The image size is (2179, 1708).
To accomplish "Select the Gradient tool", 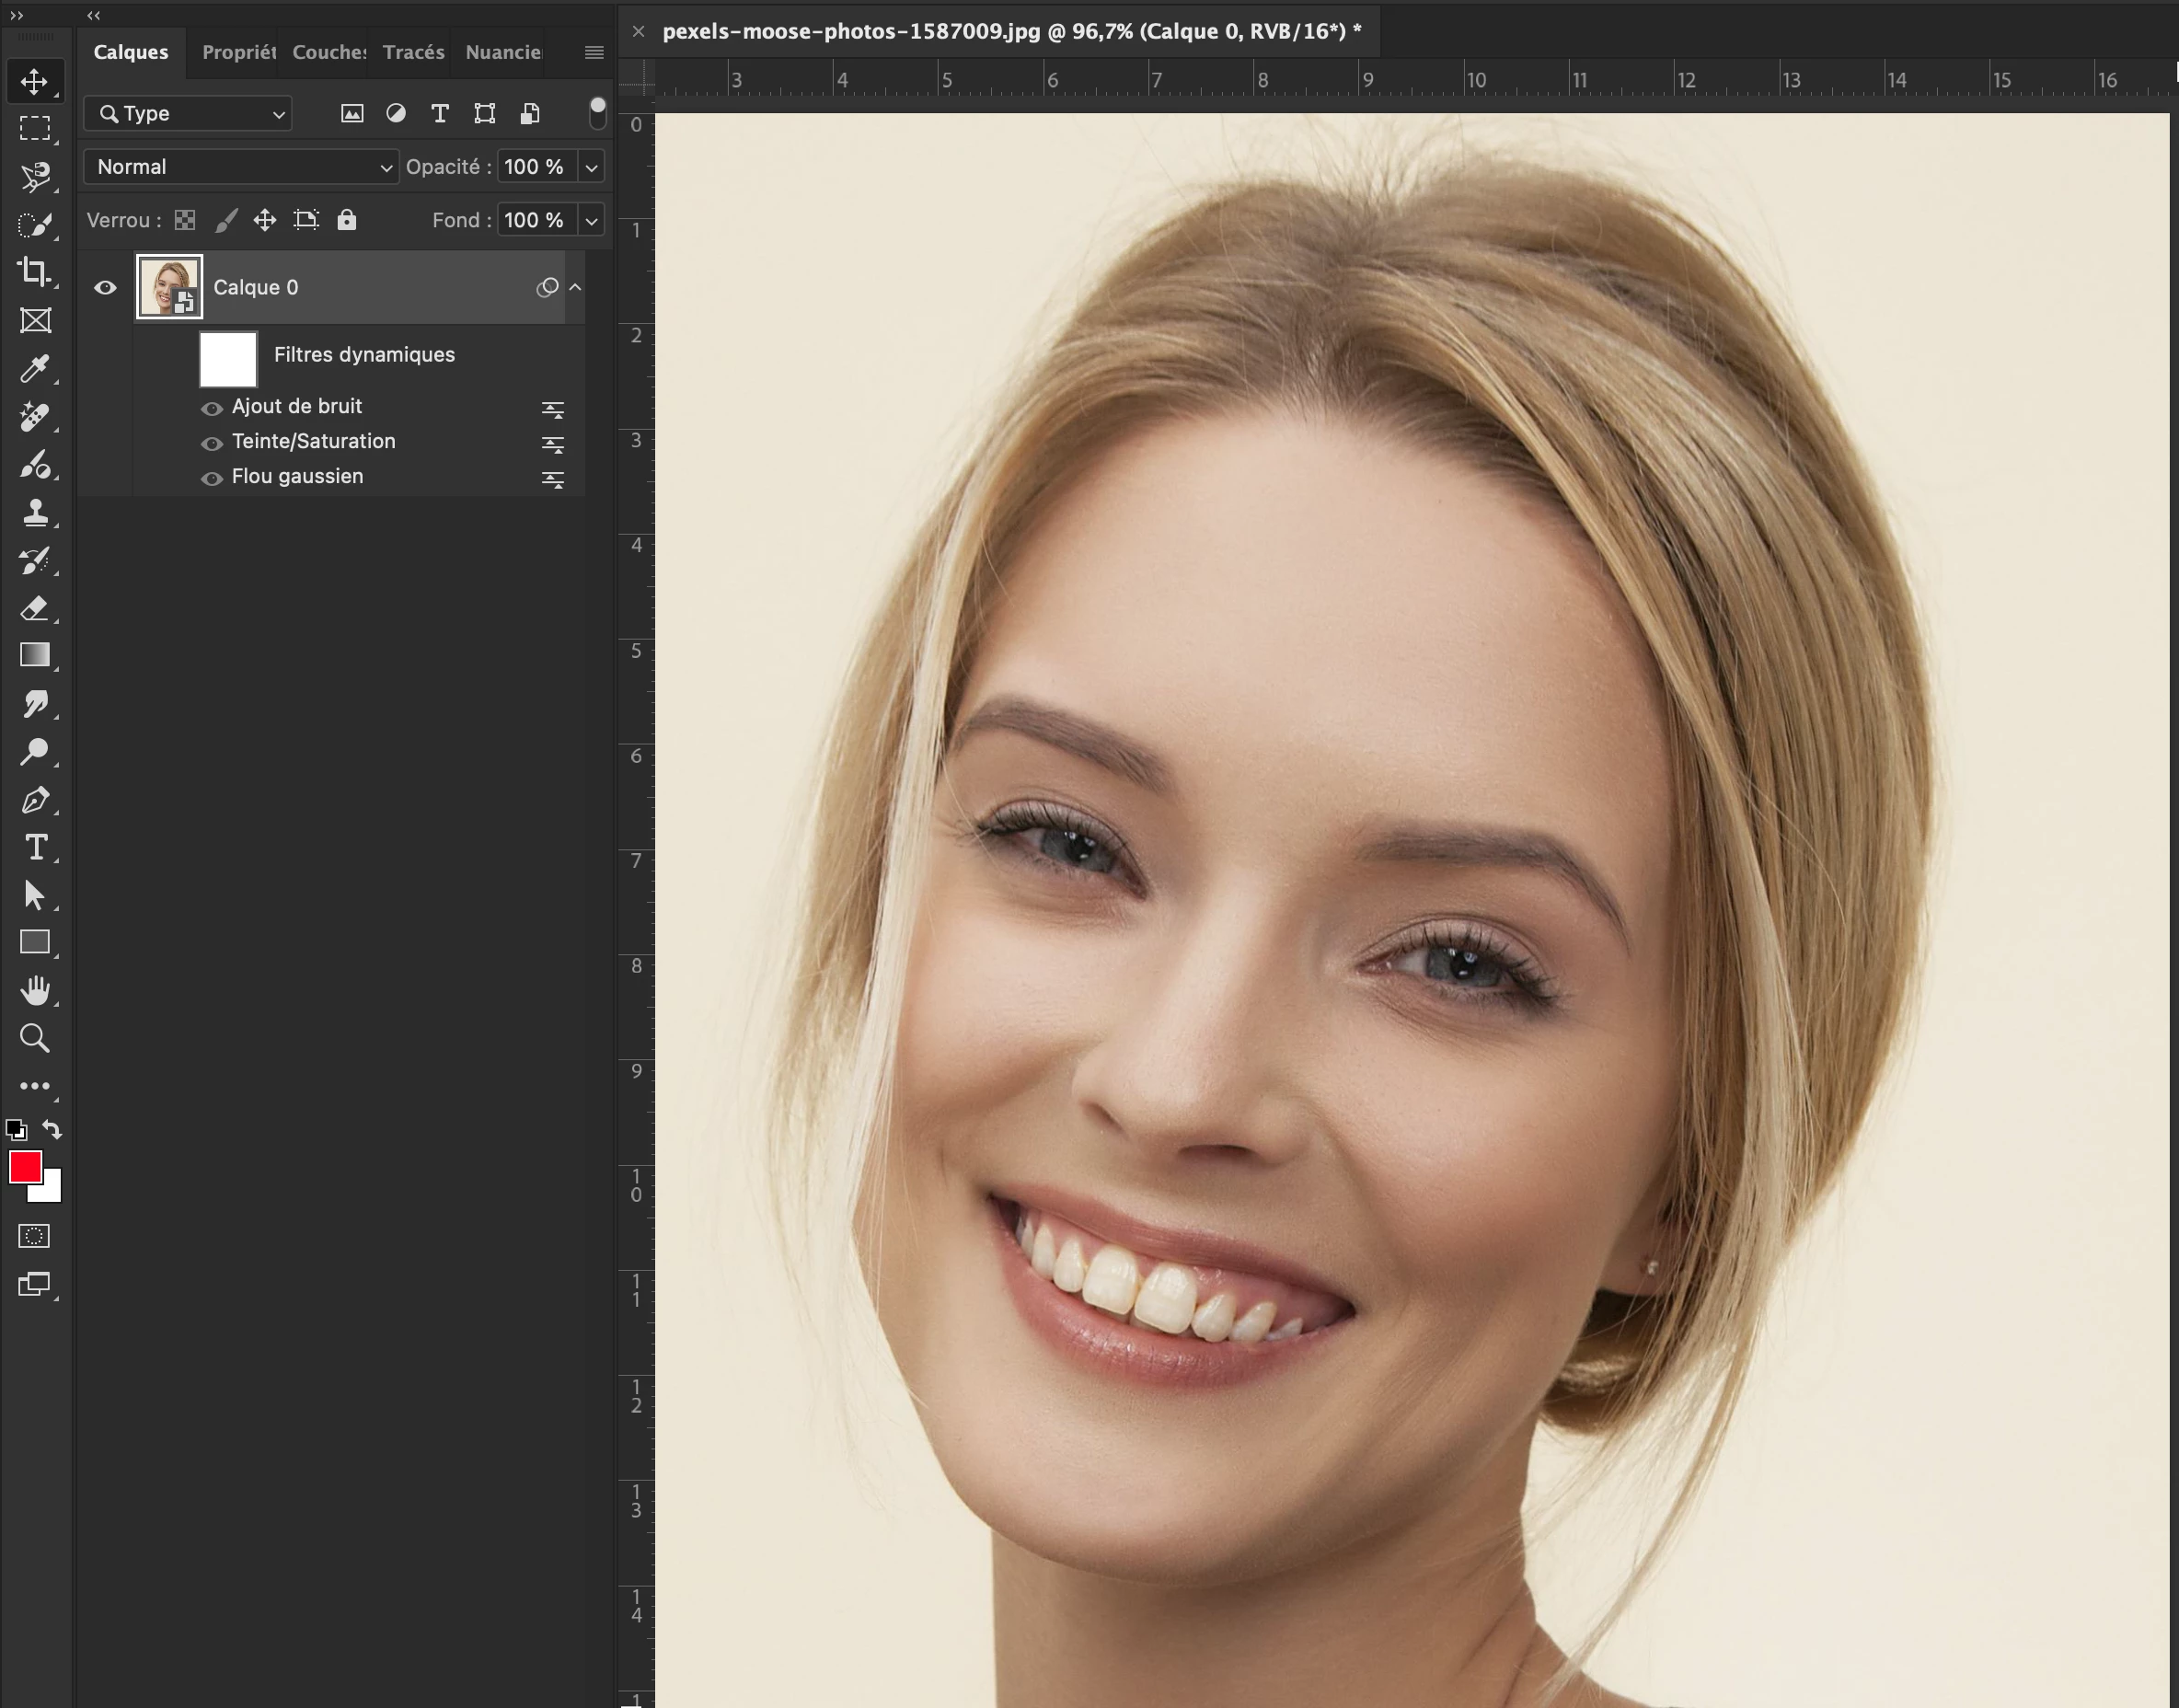I will (35, 655).
